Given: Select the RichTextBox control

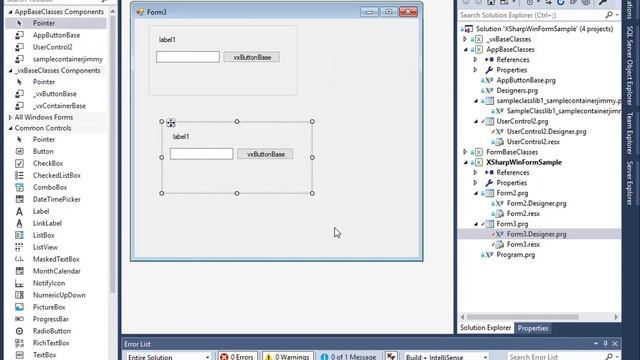Looking at the screenshot, I should tap(51, 343).
